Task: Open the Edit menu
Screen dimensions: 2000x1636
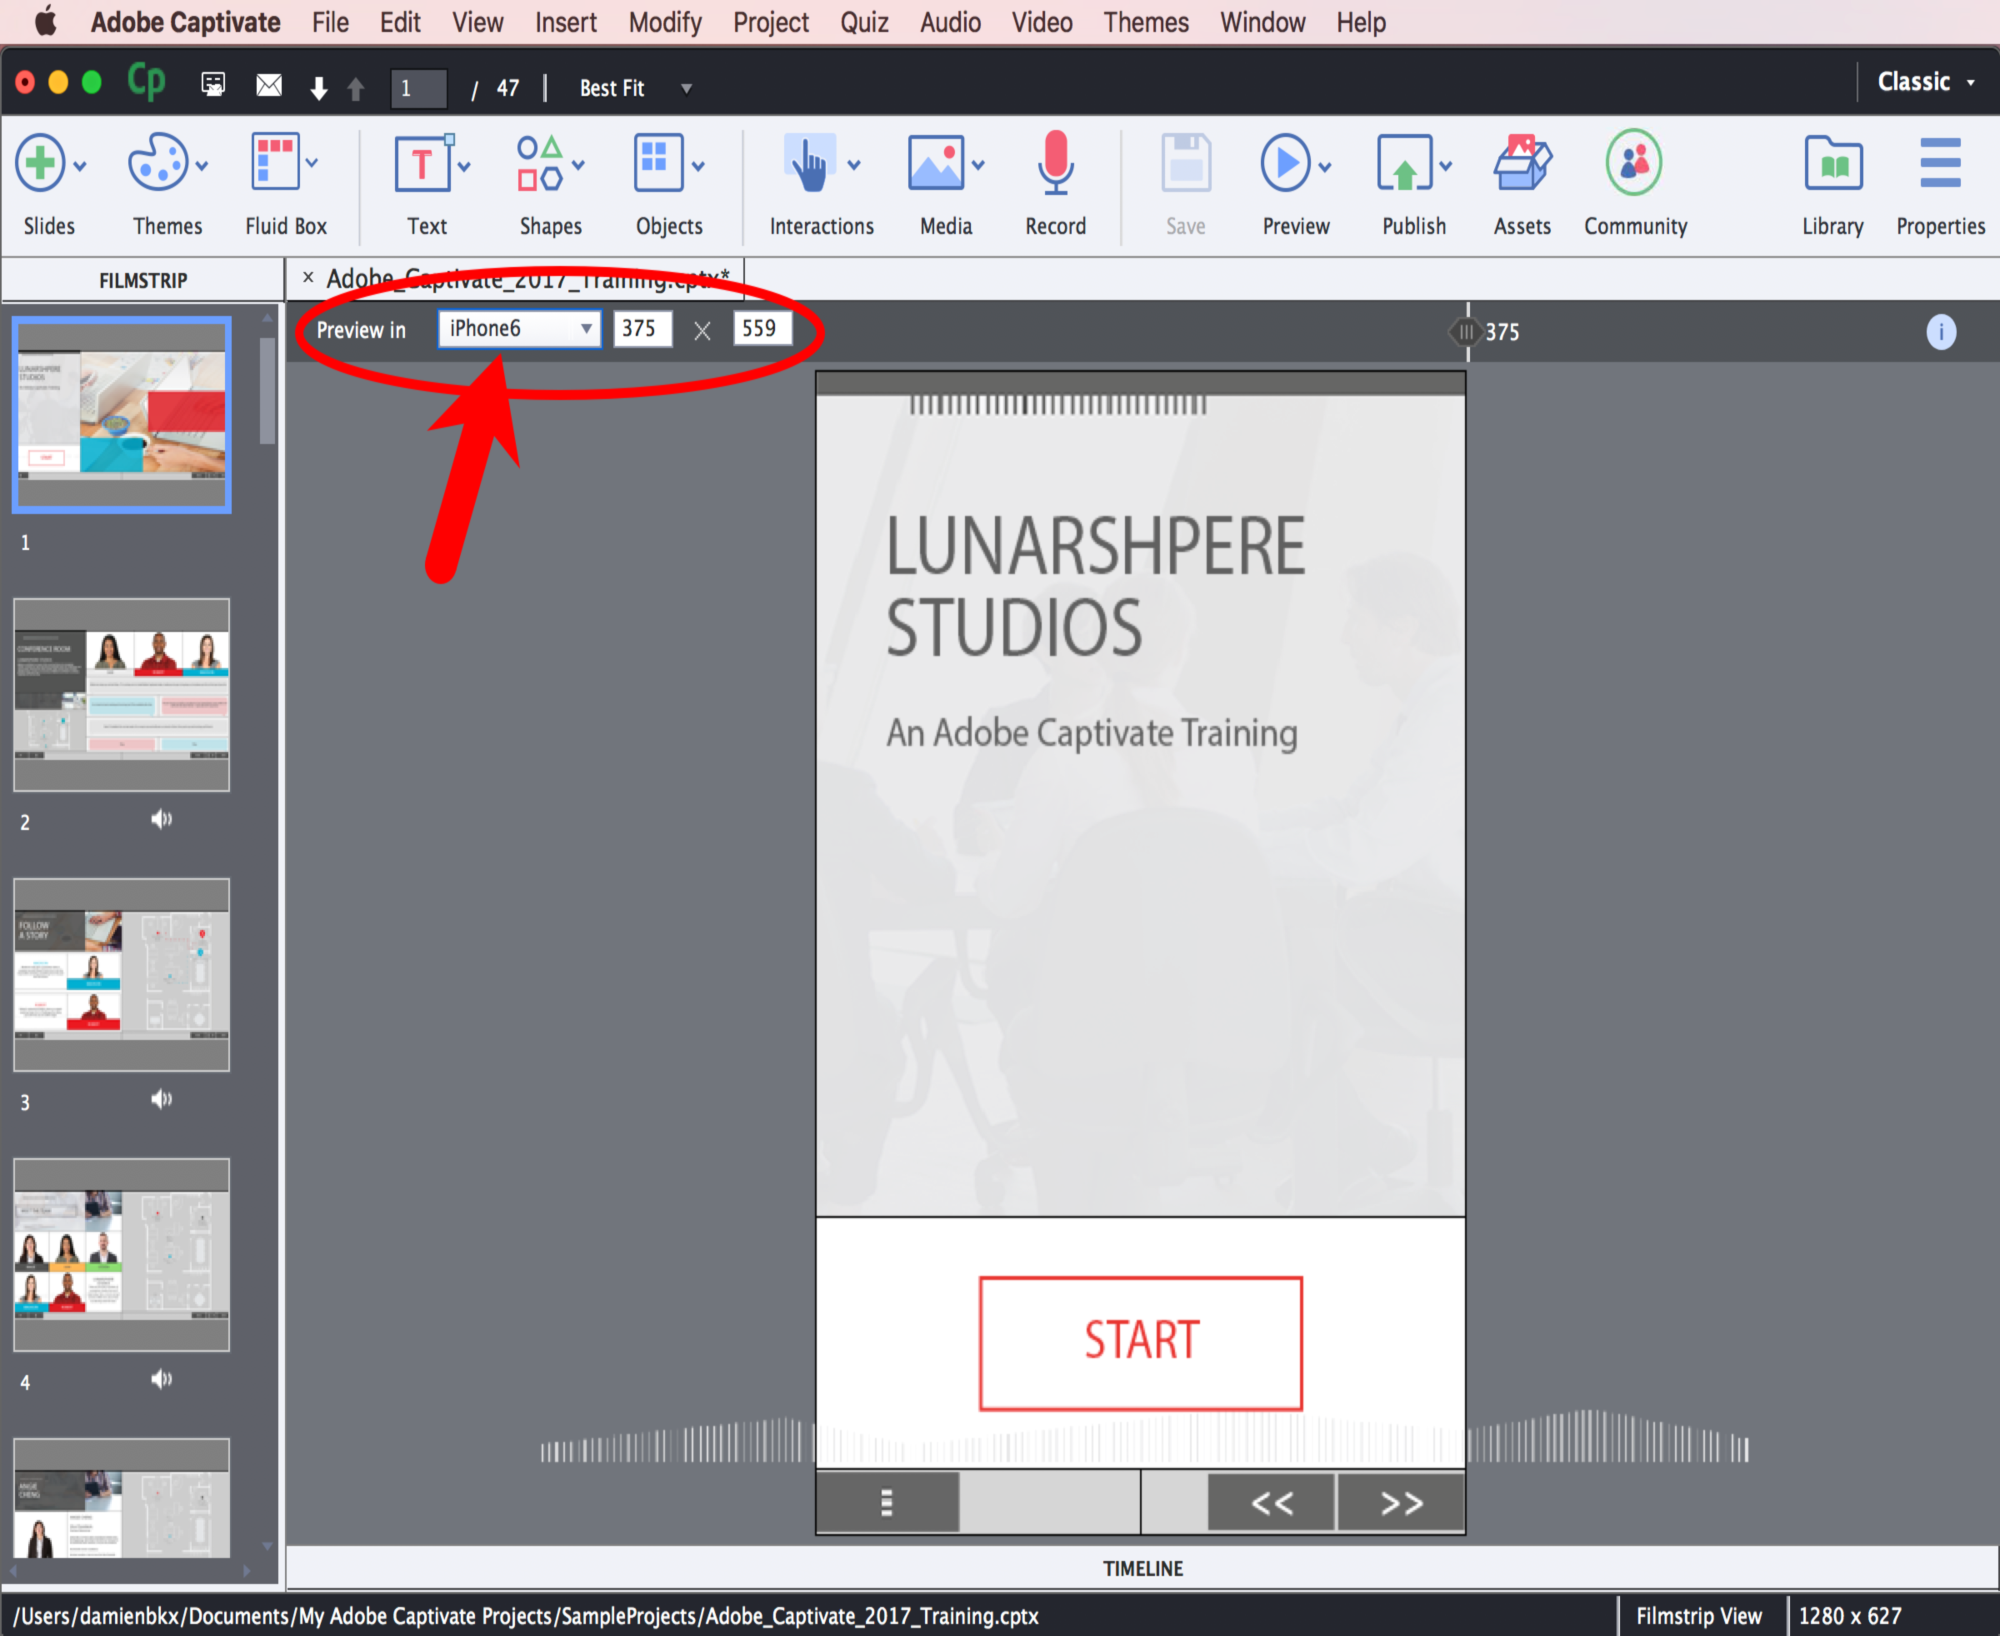Action: click(400, 22)
